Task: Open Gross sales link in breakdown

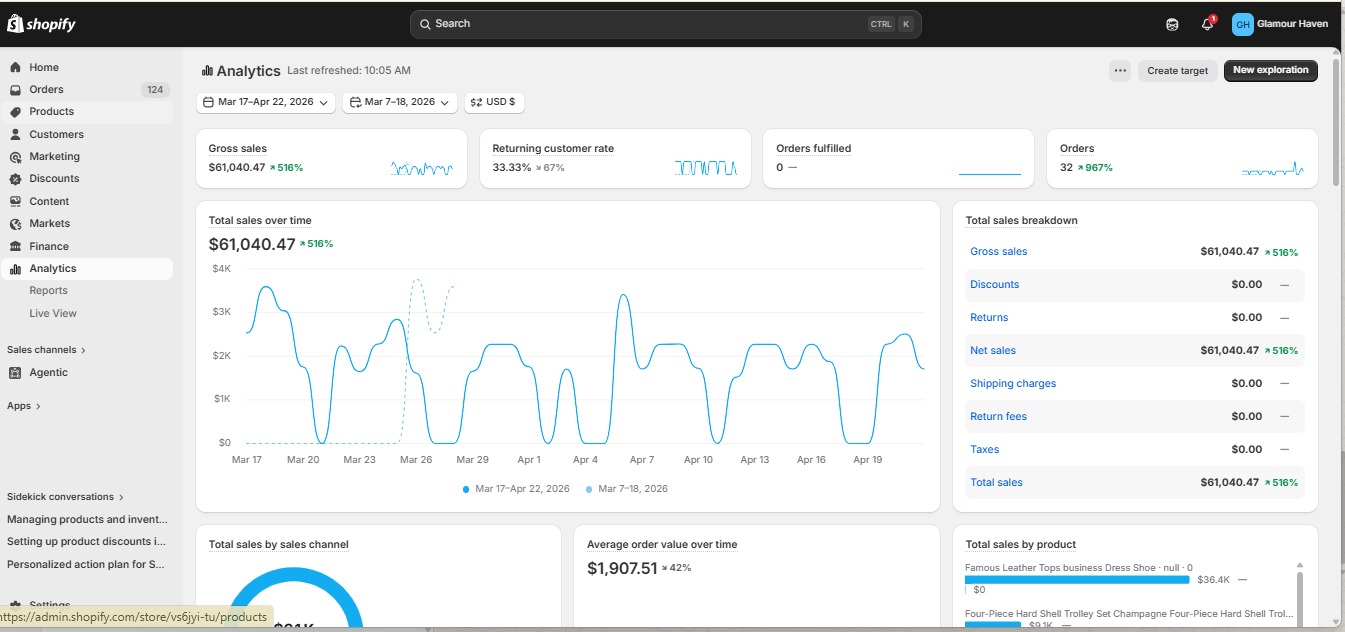Action: tap(998, 252)
